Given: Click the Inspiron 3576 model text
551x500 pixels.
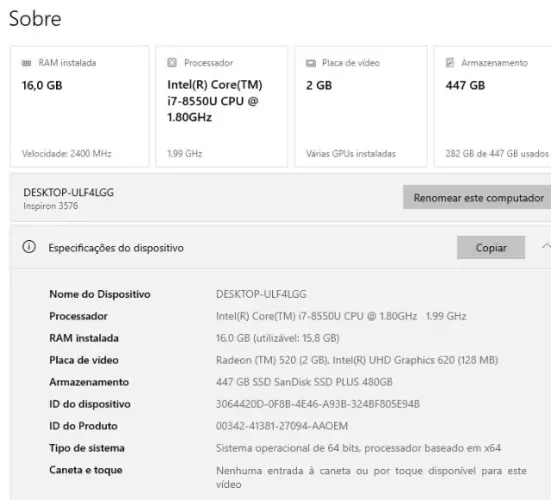Looking at the screenshot, I should 51,206.
